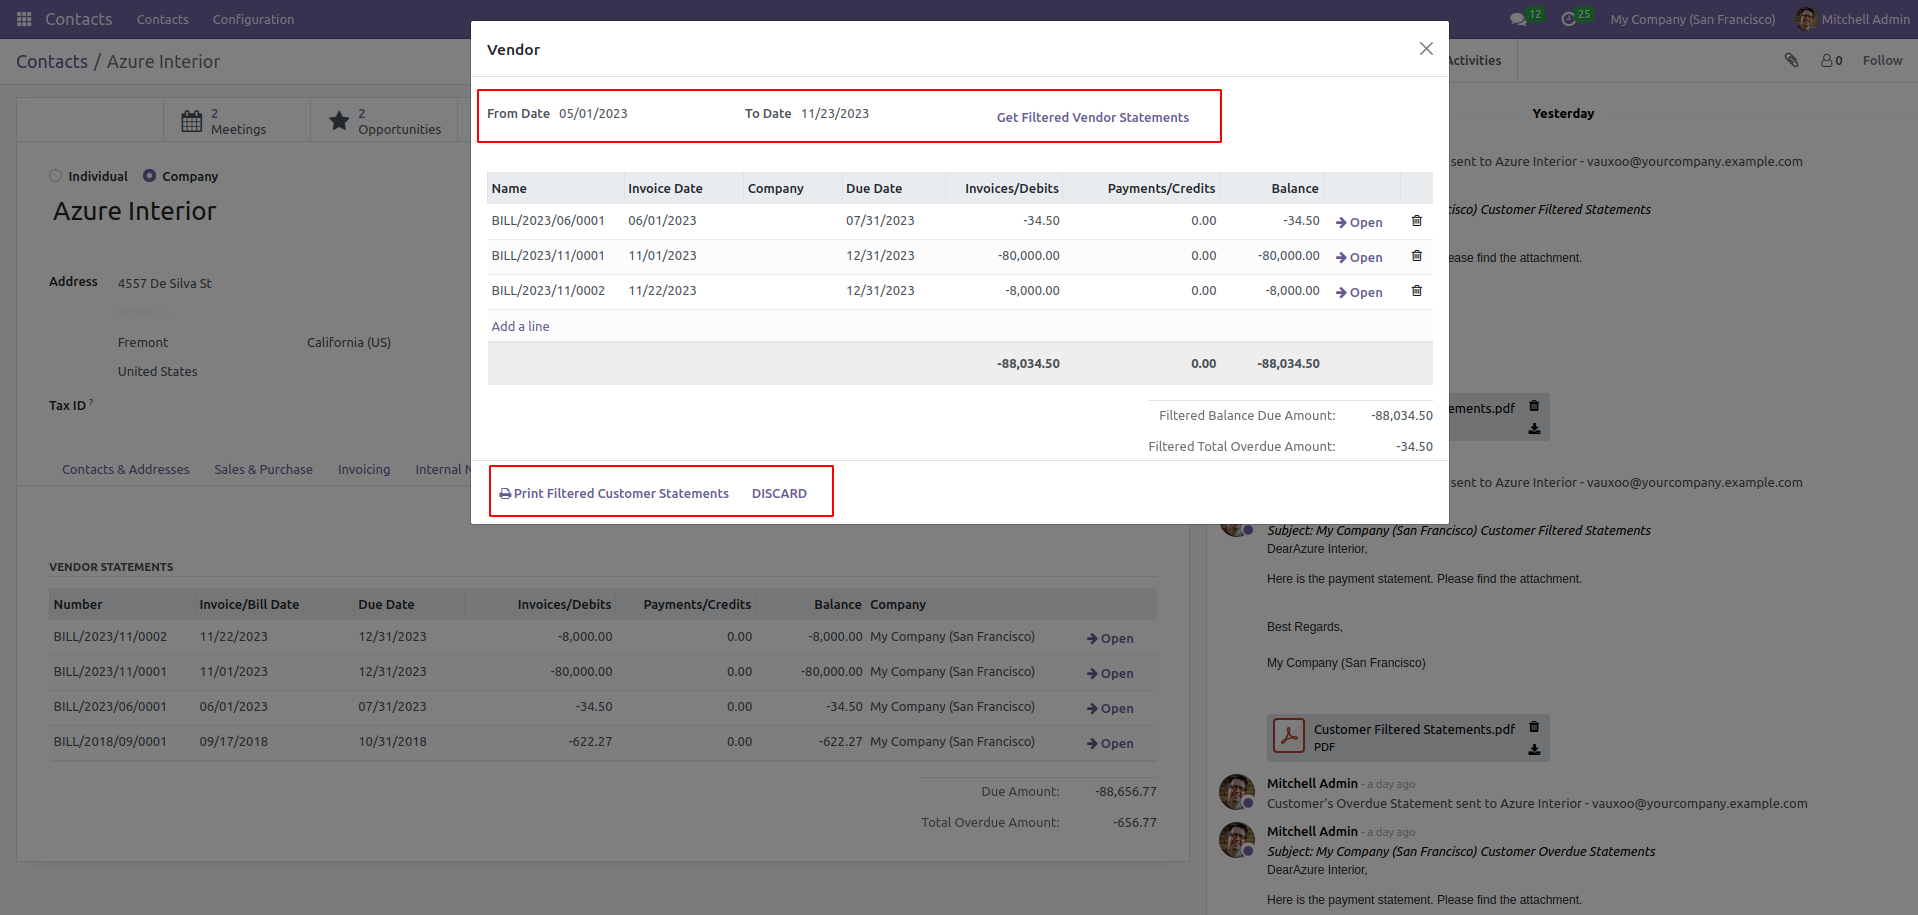Click the DISCARD button
This screenshot has height=915, width=1918.
779,493
